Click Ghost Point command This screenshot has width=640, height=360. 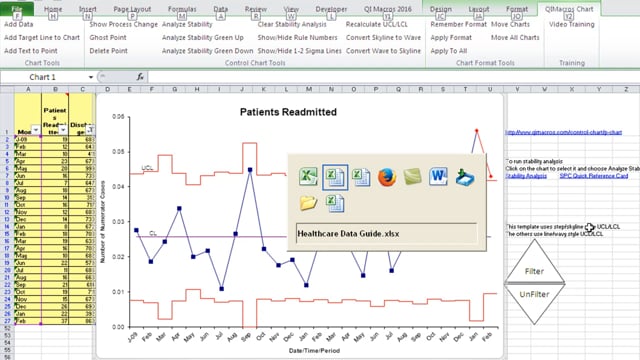tap(108, 38)
